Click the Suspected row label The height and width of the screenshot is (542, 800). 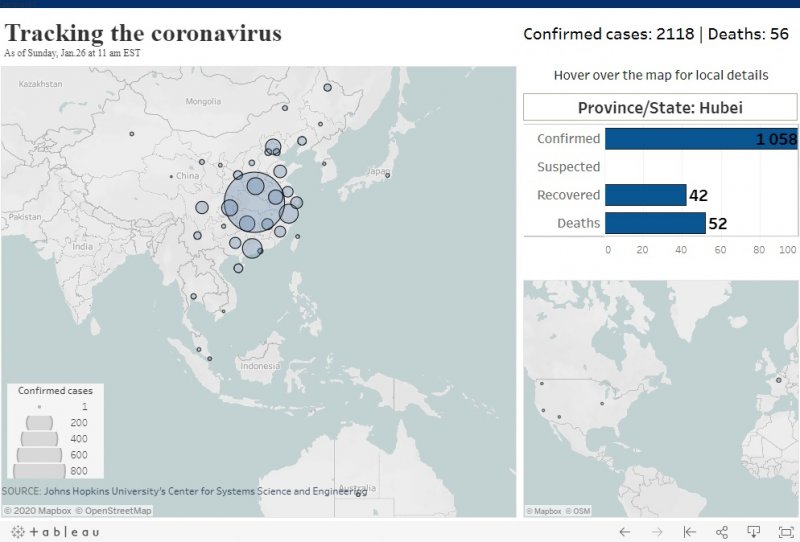click(568, 167)
